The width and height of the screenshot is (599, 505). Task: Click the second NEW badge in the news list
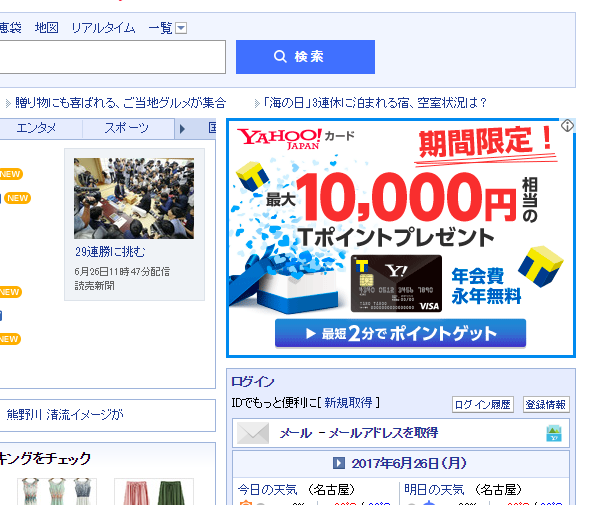17,198
